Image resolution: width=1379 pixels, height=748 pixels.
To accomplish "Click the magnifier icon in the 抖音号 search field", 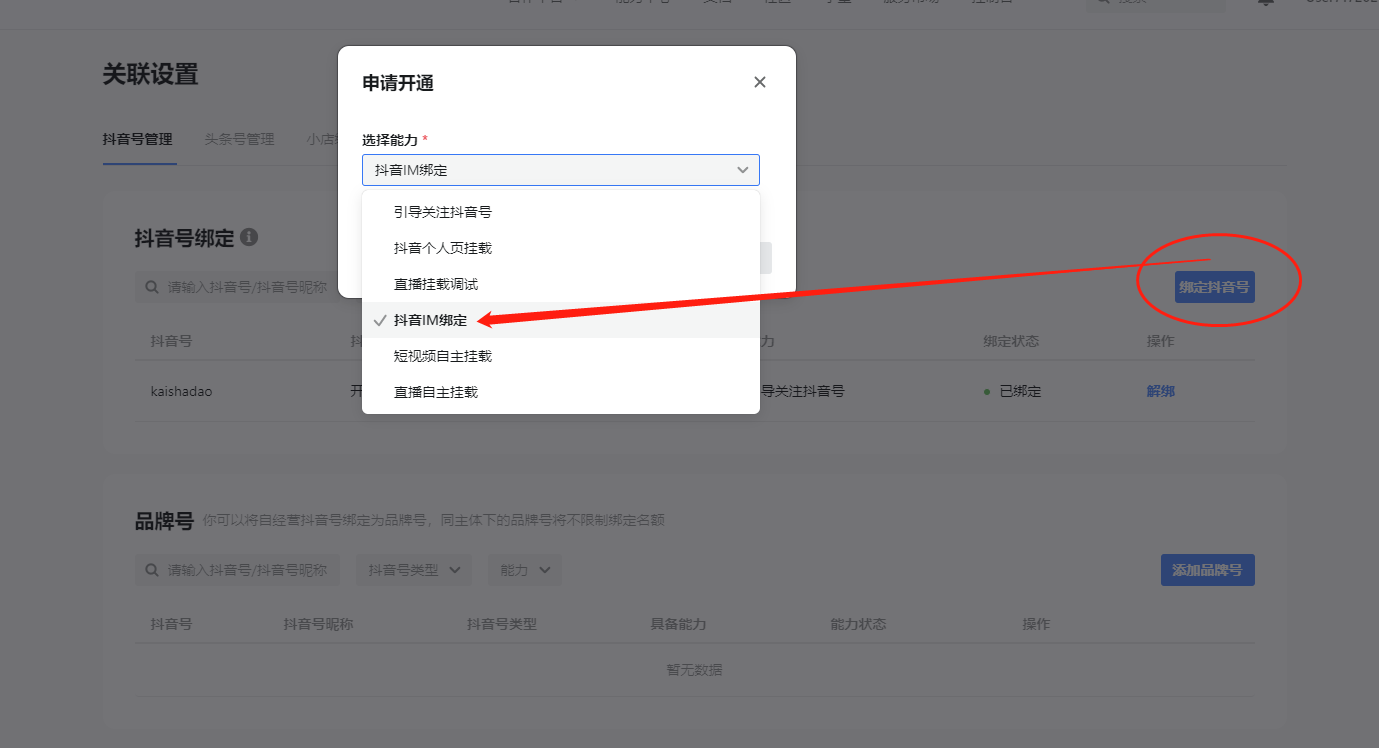I will 150,287.
